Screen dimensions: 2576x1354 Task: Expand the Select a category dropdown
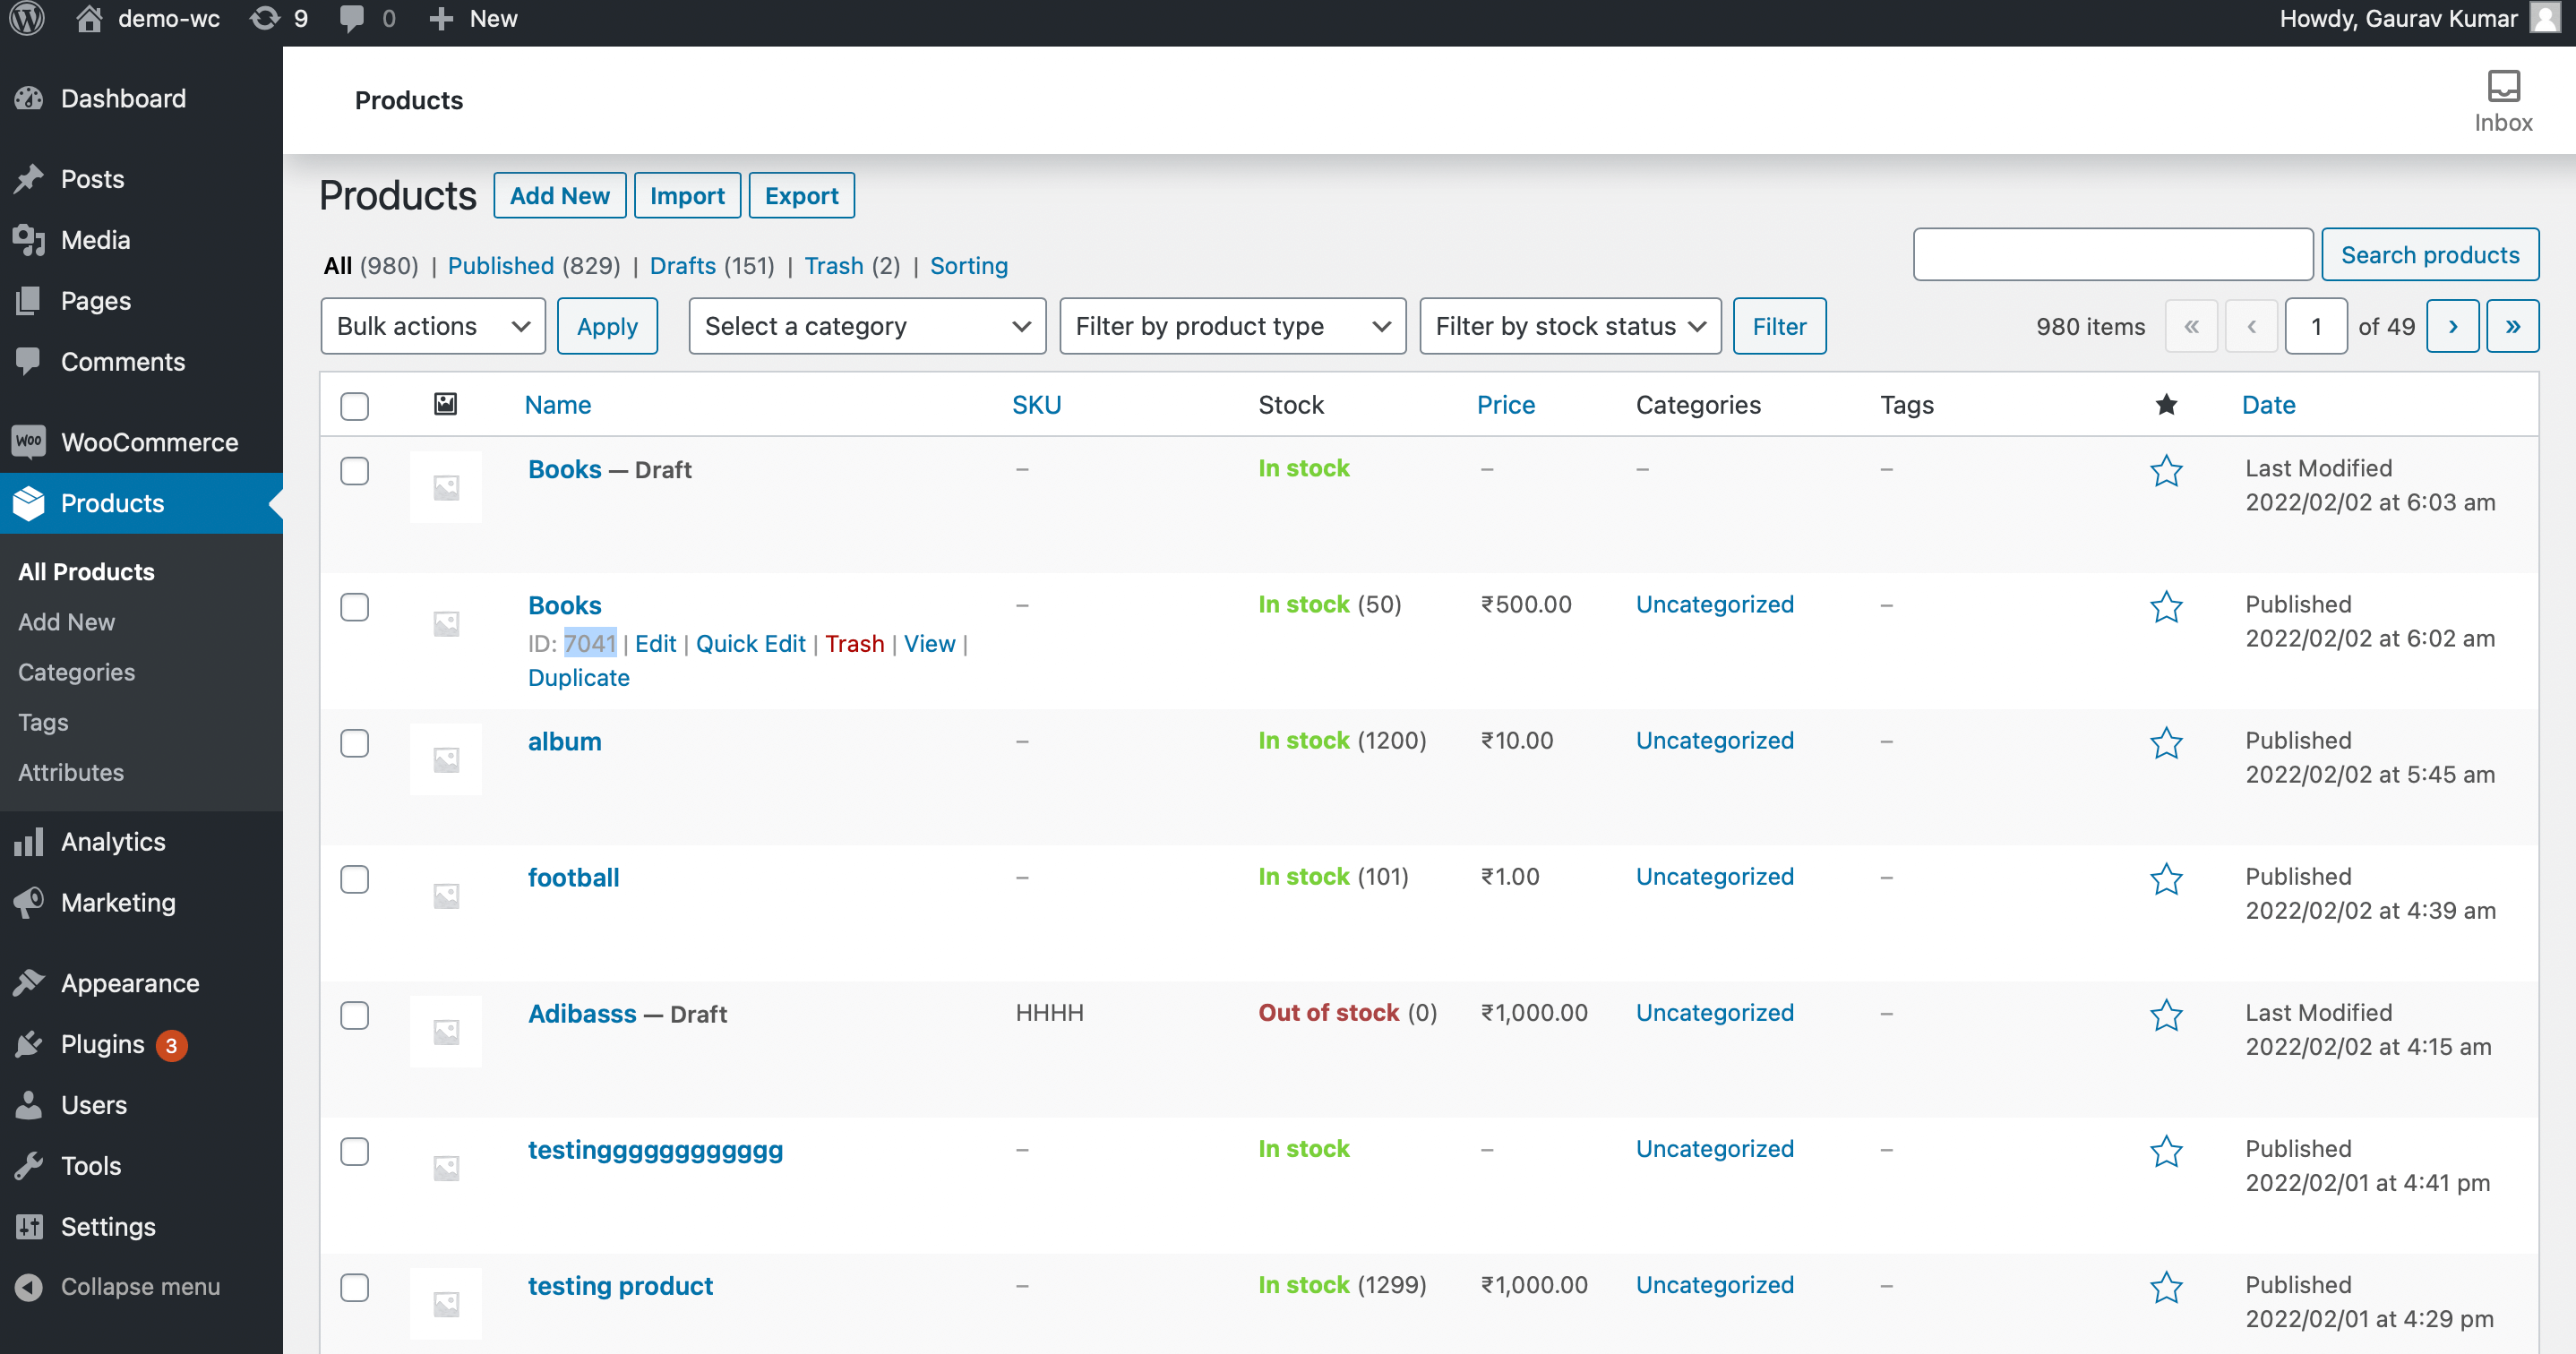pos(866,326)
